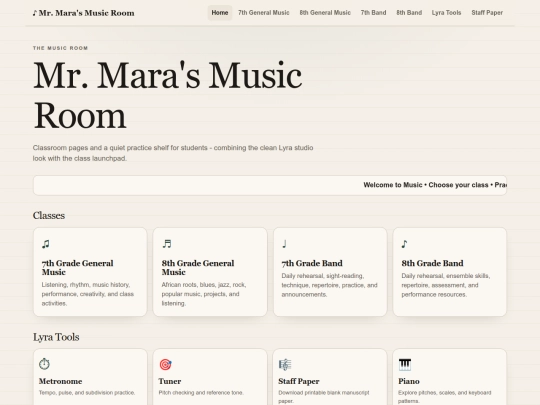Click 'Tempo, pulse, and subdivision practice' text

click(87, 393)
